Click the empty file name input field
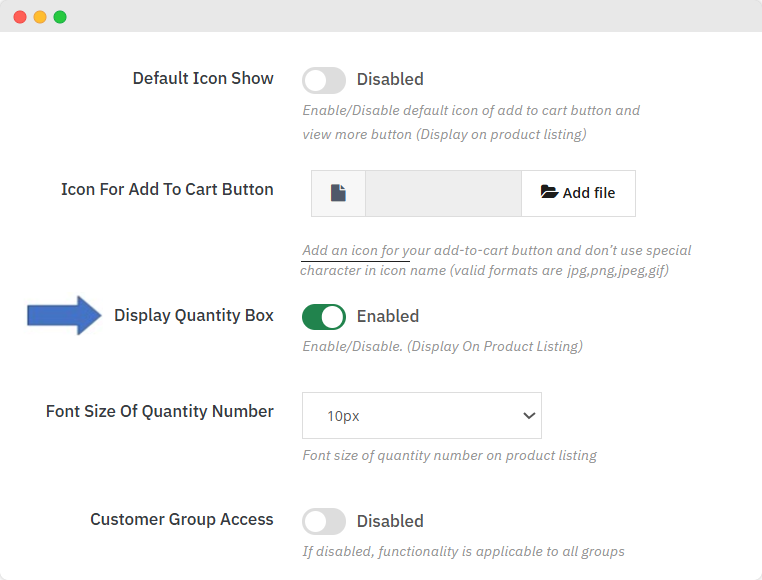 click(443, 193)
